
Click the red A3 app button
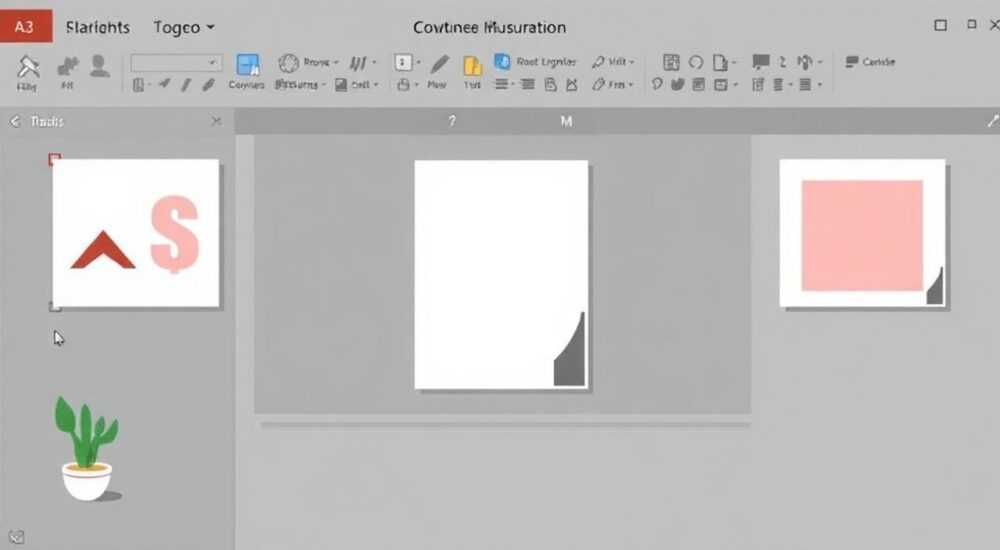pos(26,27)
